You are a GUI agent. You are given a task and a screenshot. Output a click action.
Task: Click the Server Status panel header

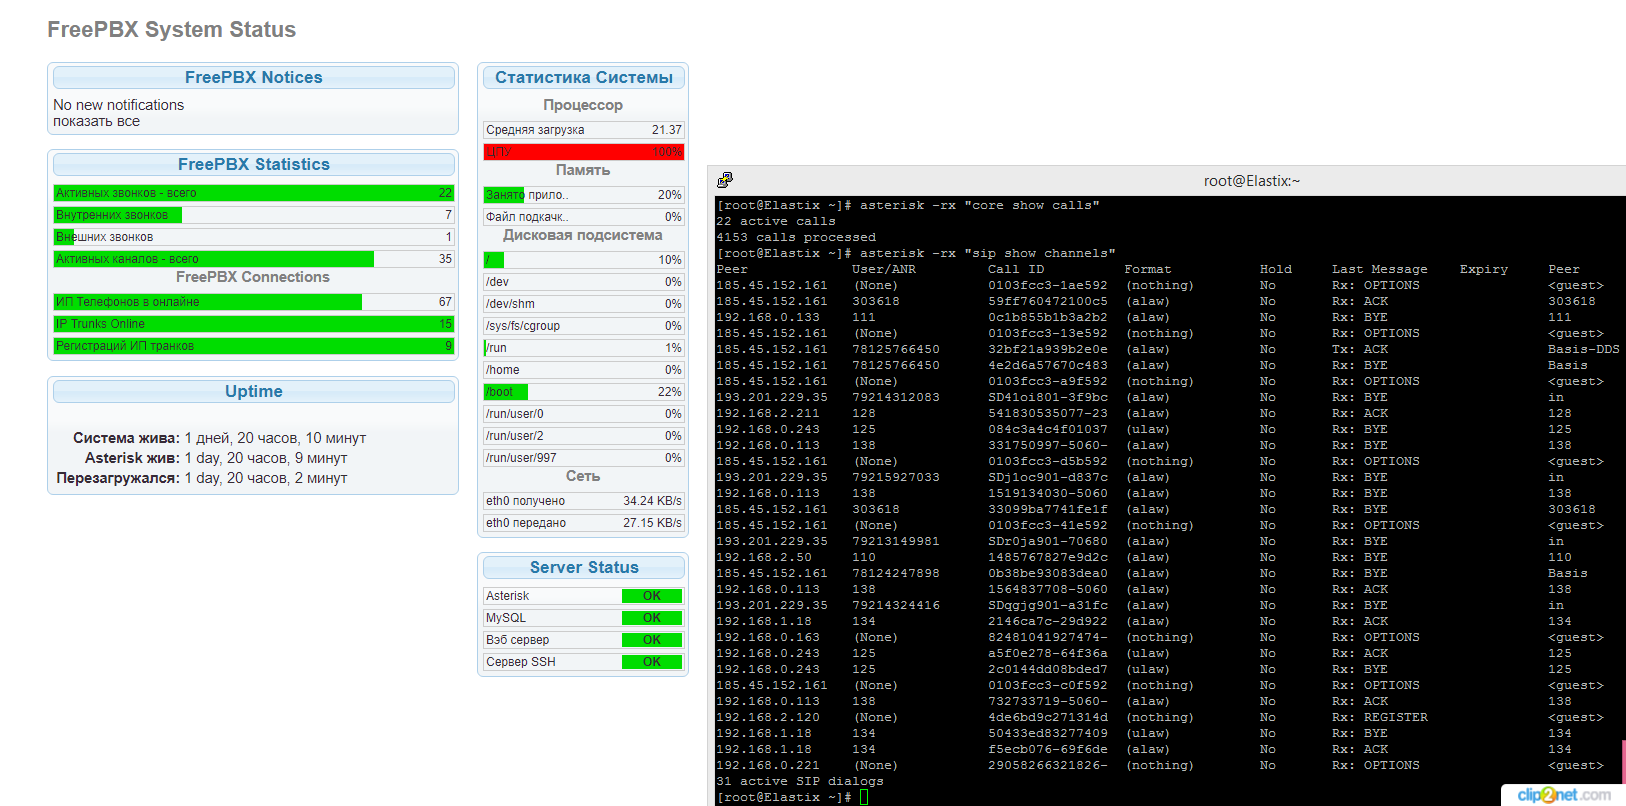click(583, 567)
